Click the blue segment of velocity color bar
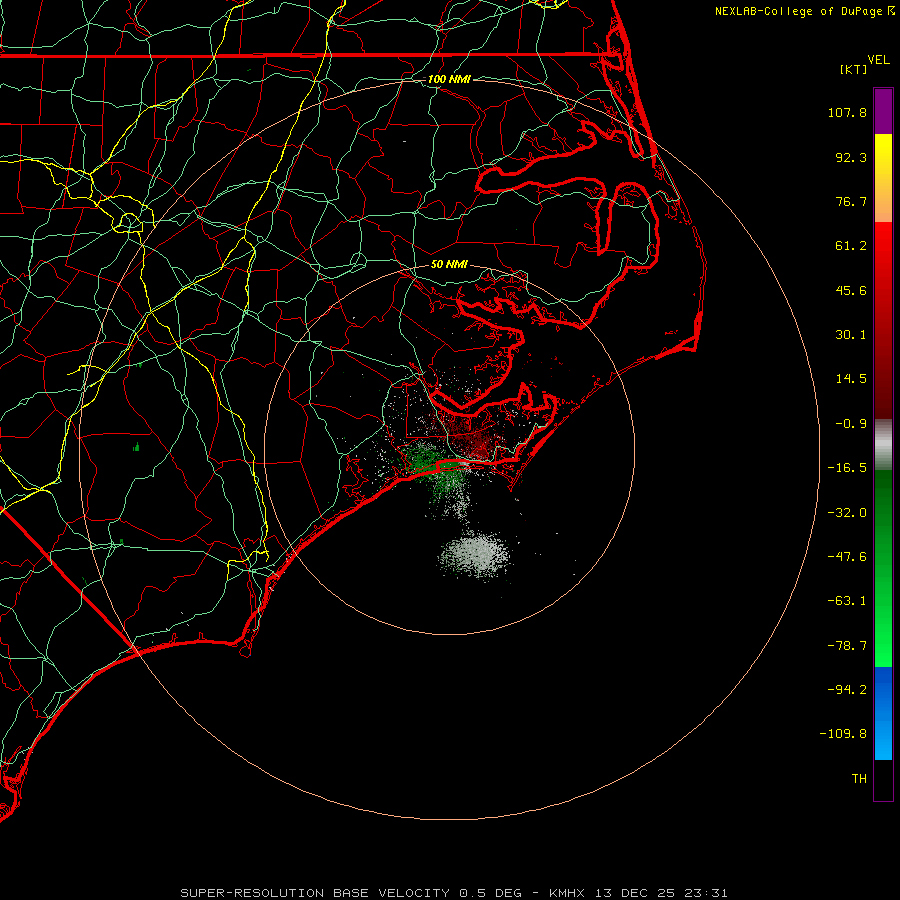Viewport: 900px width, 900px height. pyautogui.click(x=883, y=713)
